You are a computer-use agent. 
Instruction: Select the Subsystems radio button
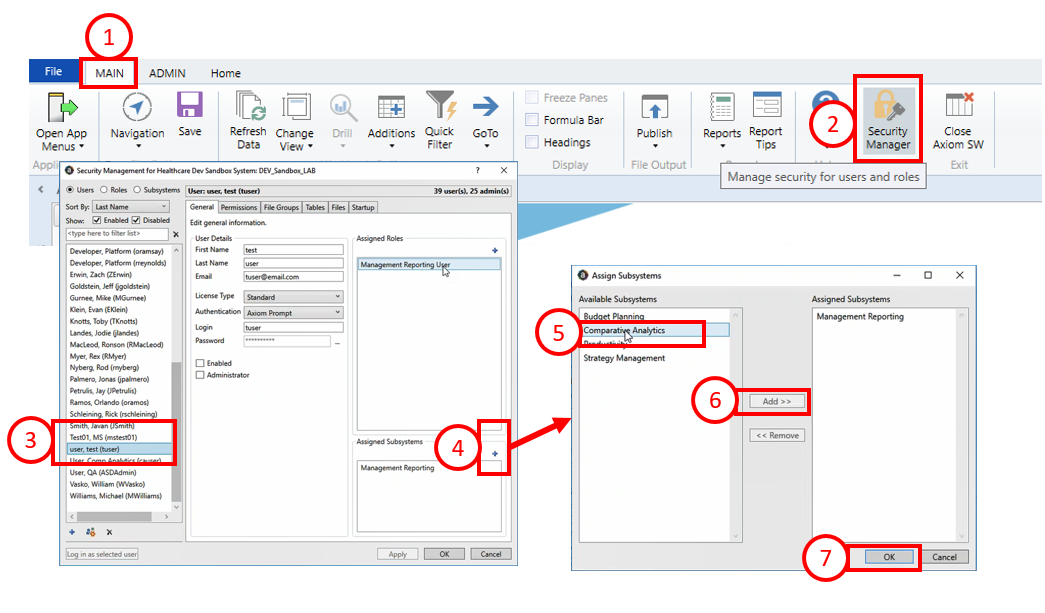tap(137, 190)
